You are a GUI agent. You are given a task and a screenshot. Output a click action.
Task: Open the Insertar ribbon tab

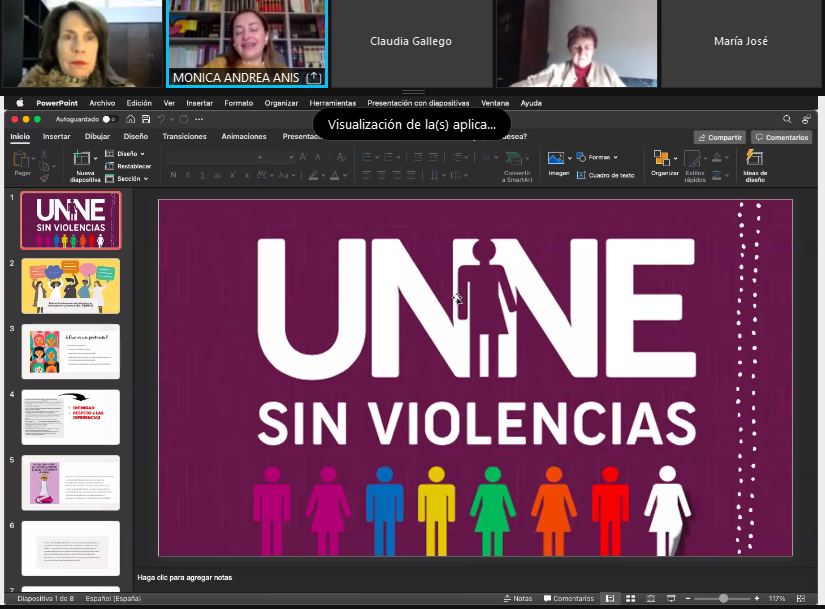click(x=56, y=136)
